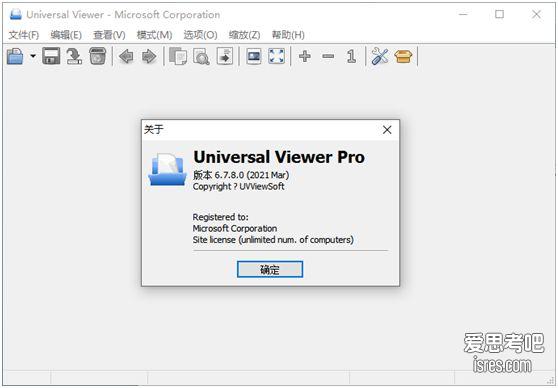Click the toolbar icon right of Save
The image size is (558, 388).
(74, 56)
